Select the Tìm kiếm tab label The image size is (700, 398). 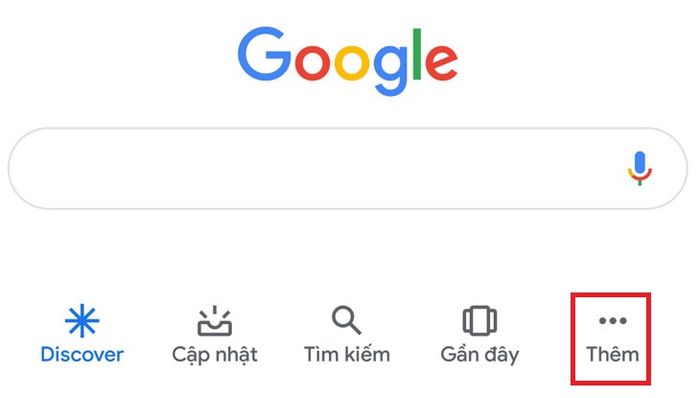(347, 355)
